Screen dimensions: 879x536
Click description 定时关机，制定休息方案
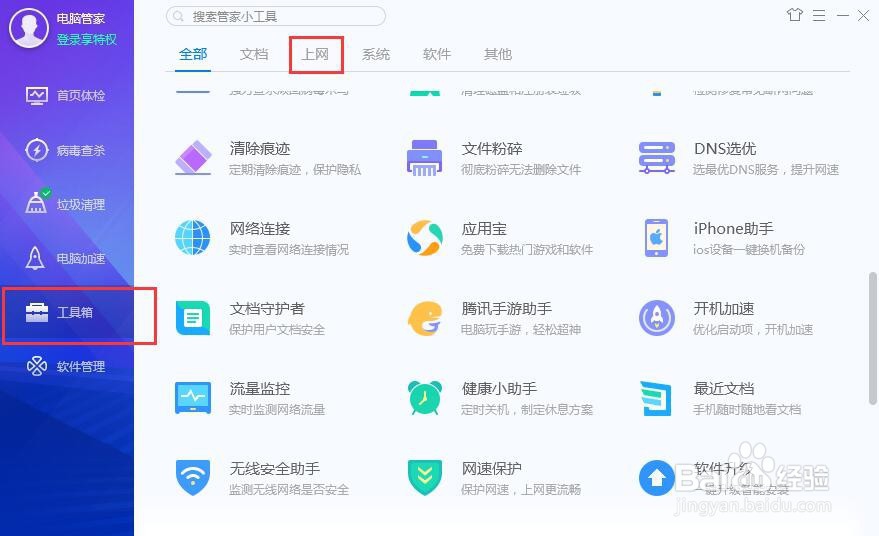pyautogui.click(x=527, y=410)
